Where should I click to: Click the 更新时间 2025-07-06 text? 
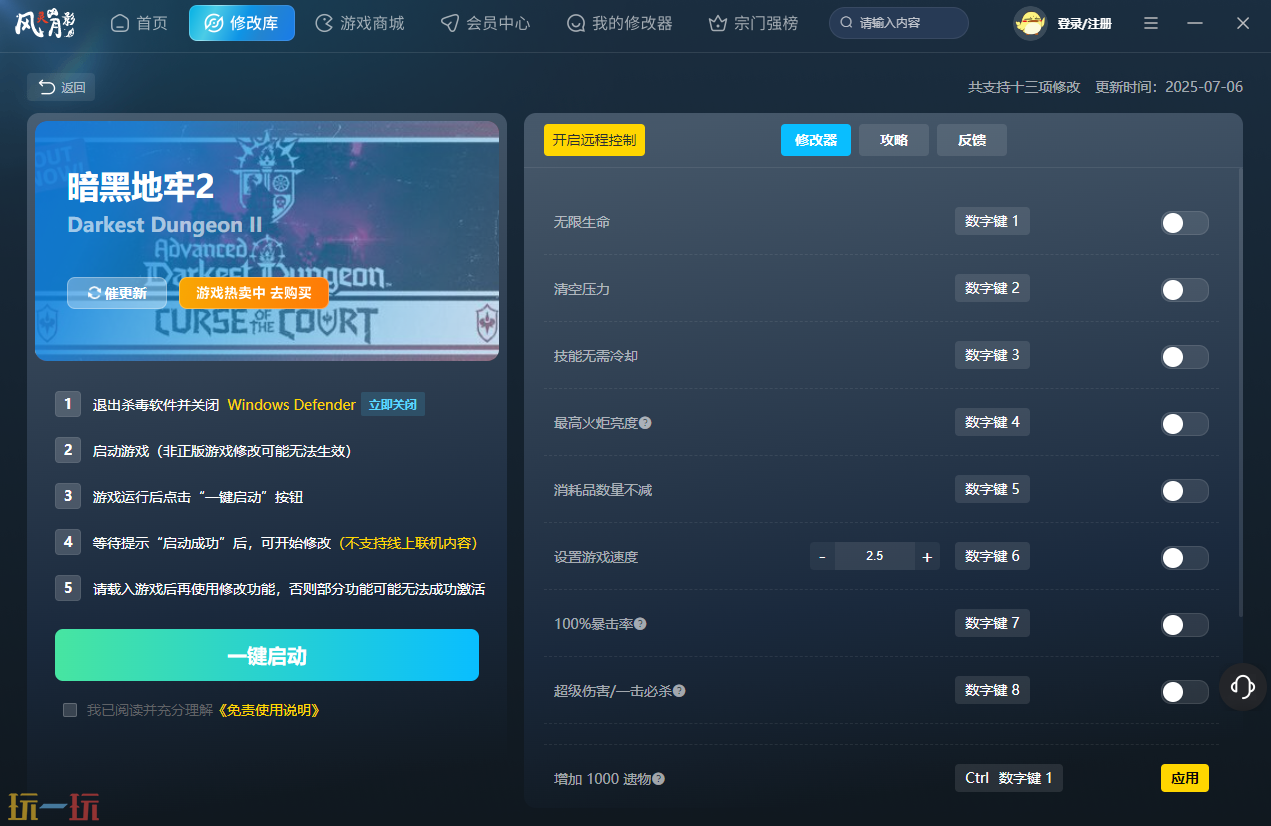tap(1169, 87)
